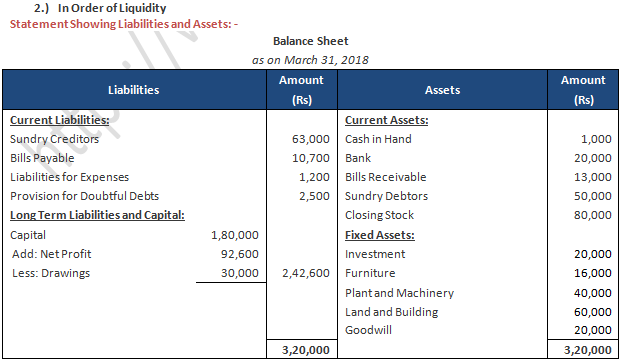Click the Closing Stock amount 80,000

[593, 215]
